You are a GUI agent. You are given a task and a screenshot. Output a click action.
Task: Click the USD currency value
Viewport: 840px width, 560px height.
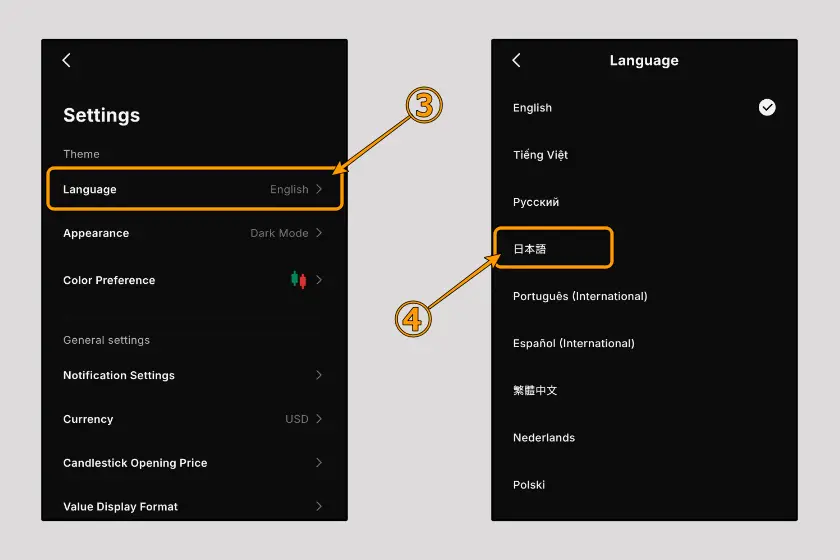tap(297, 419)
